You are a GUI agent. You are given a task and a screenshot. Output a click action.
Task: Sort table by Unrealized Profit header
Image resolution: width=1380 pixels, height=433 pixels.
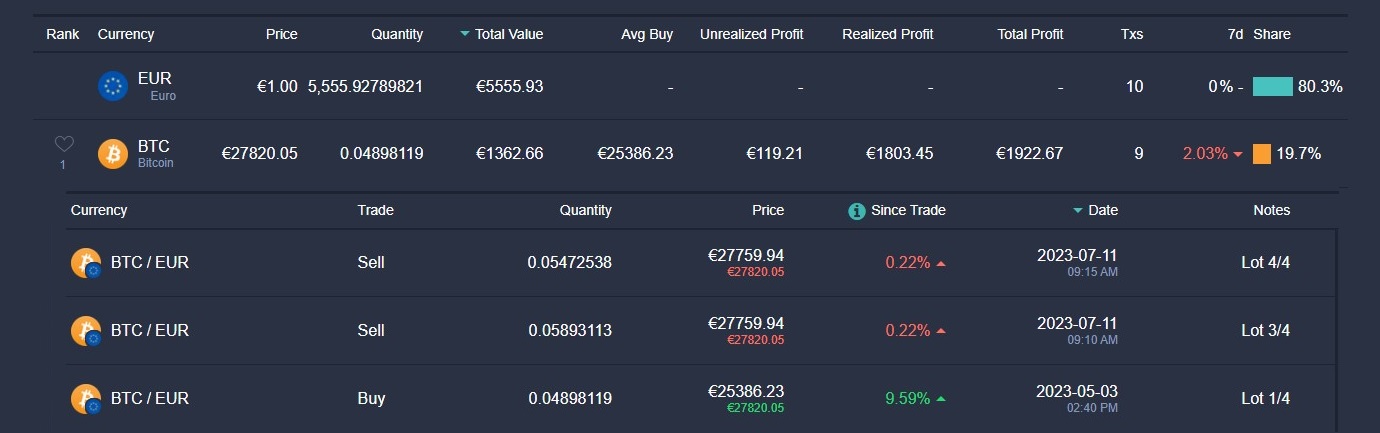[x=751, y=34]
